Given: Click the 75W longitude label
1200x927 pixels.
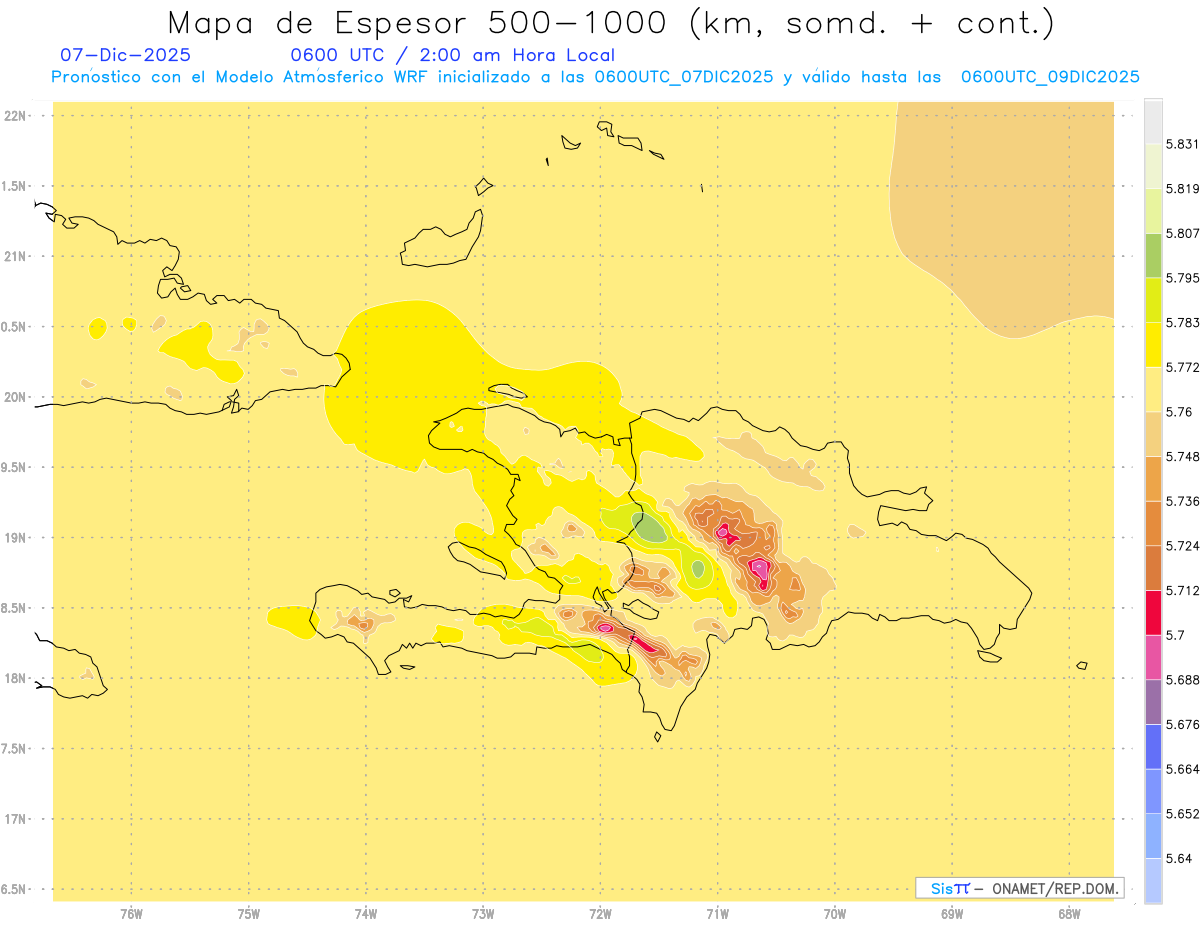Looking at the screenshot, I should click(x=249, y=914).
